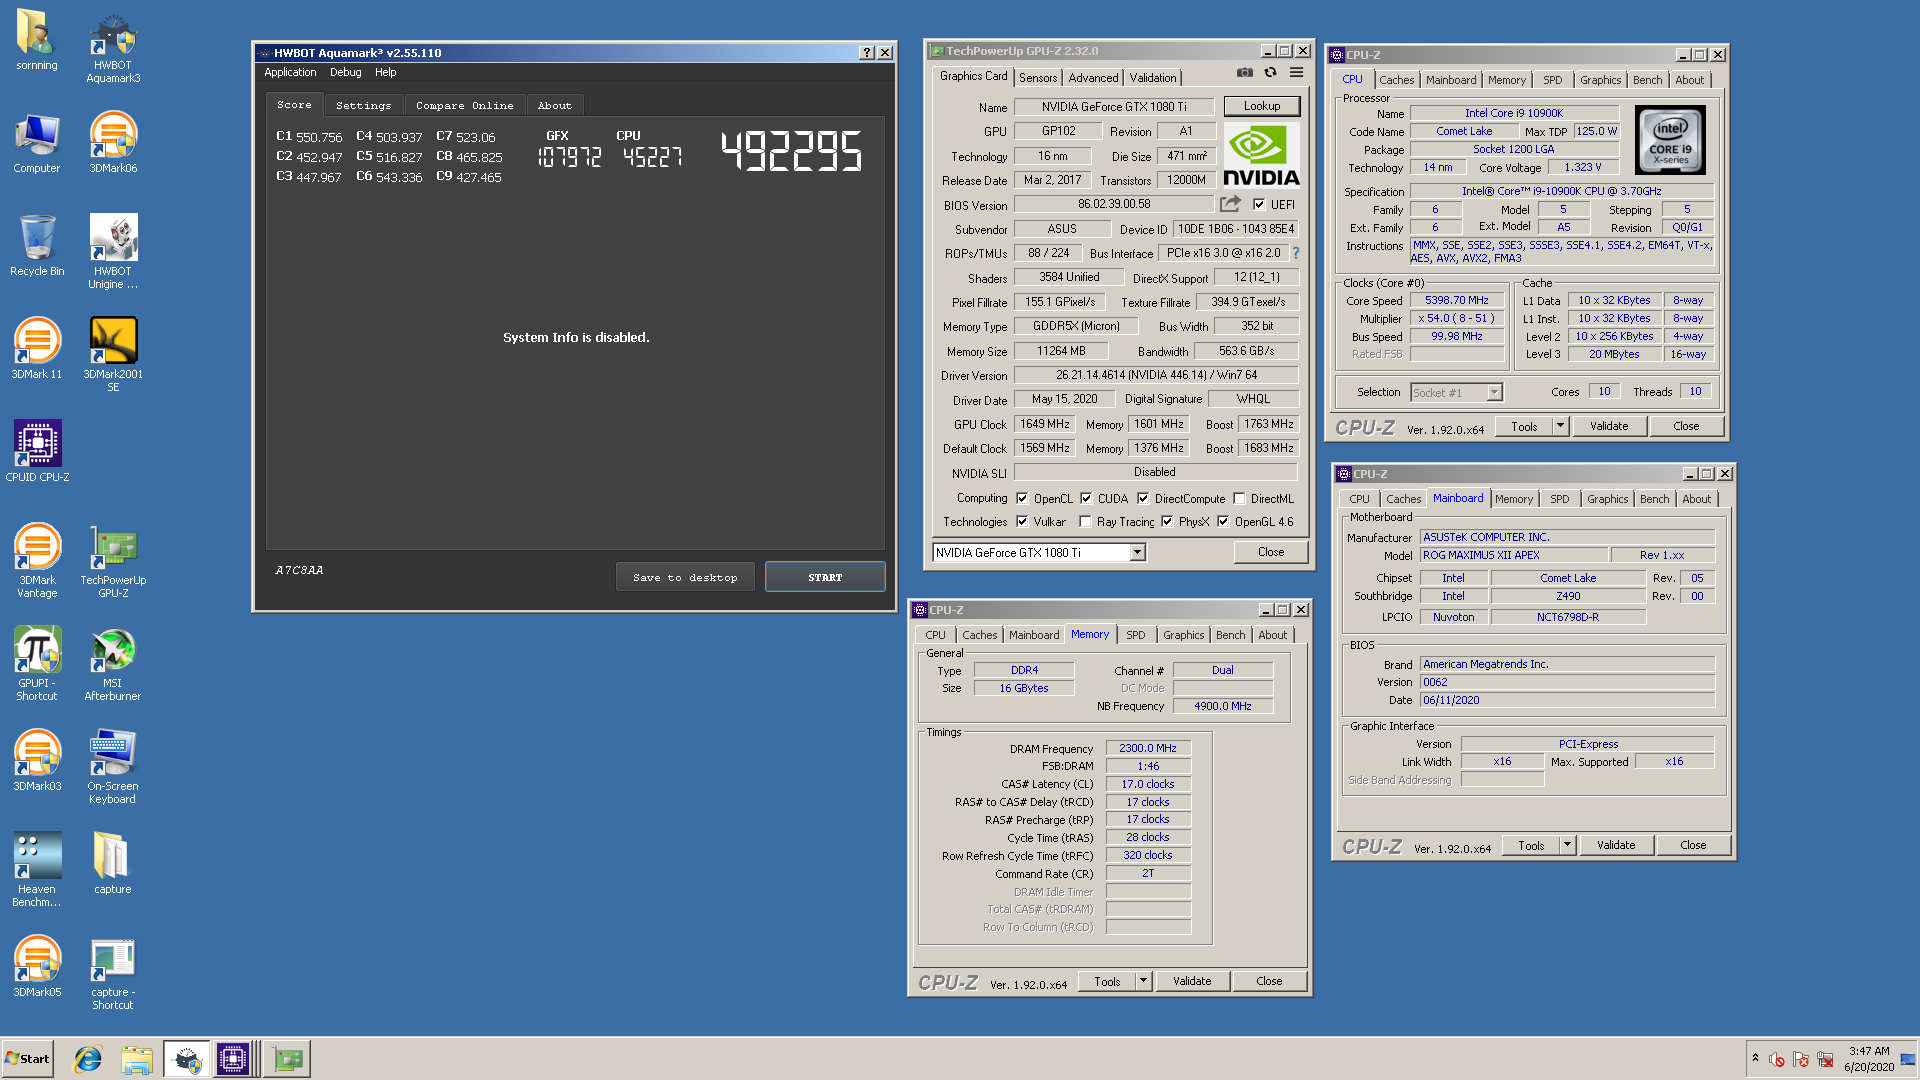
Task: Open the Recycle Bin icon
Action: [37, 246]
